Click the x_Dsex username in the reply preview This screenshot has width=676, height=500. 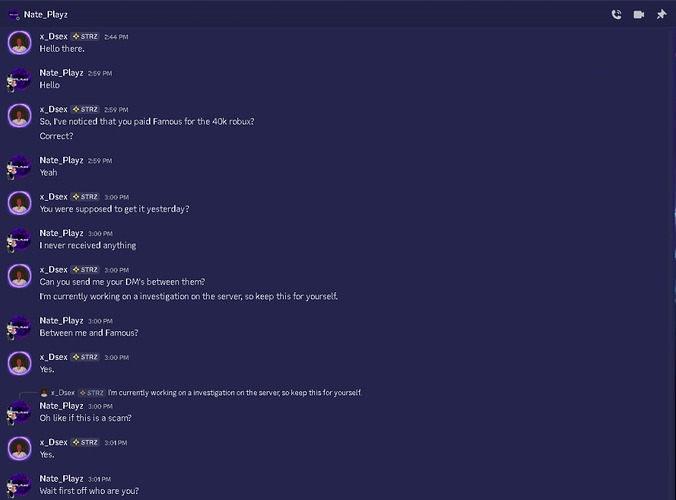(63, 393)
